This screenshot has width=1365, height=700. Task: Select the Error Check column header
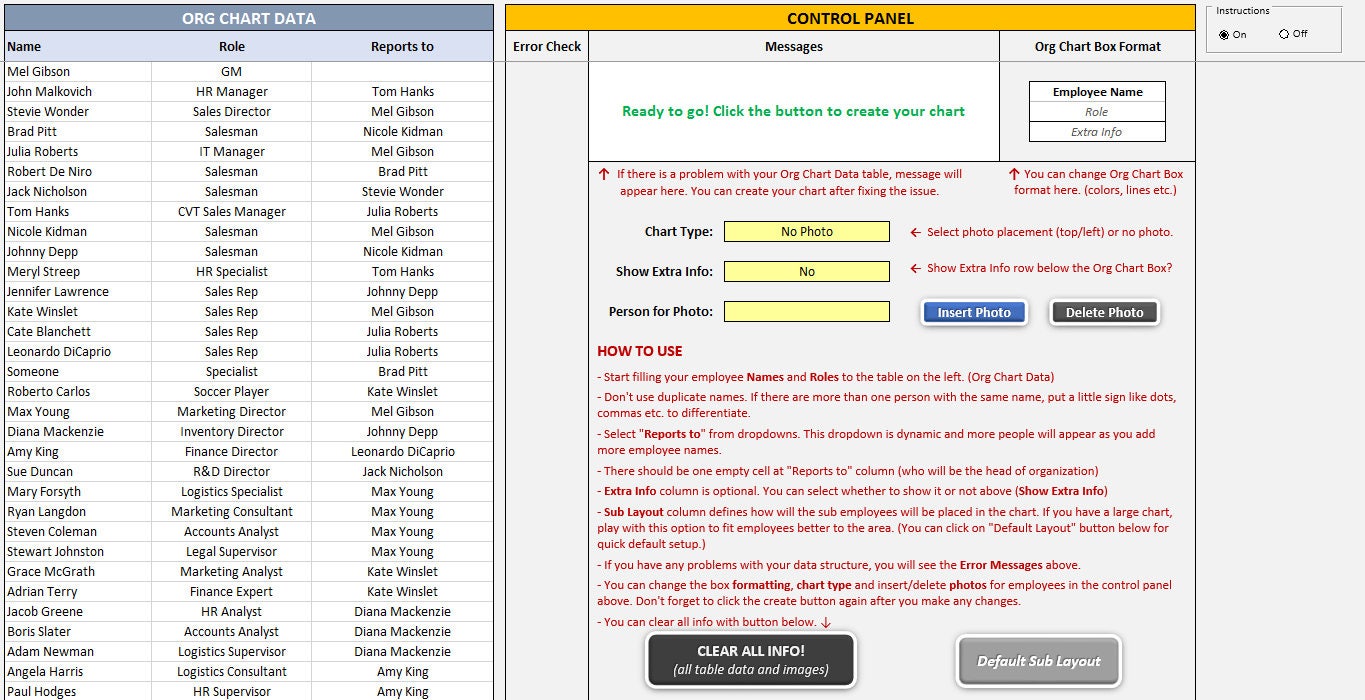pos(546,45)
